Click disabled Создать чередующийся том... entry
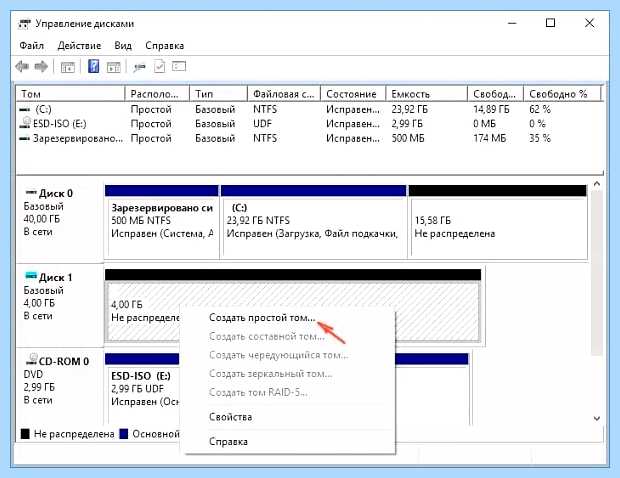The width and height of the screenshot is (620, 478). pos(278,355)
